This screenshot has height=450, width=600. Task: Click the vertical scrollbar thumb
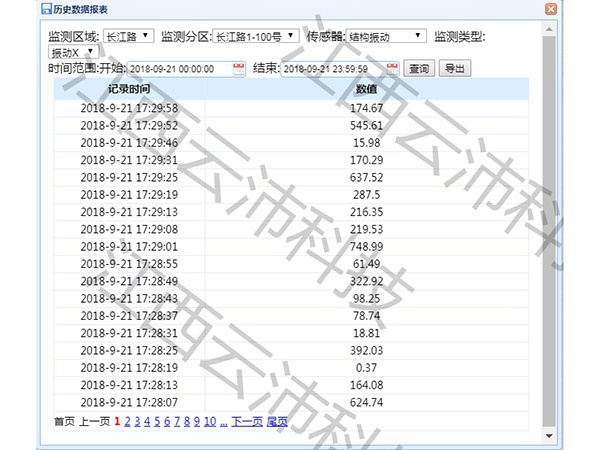pos(549,232)
